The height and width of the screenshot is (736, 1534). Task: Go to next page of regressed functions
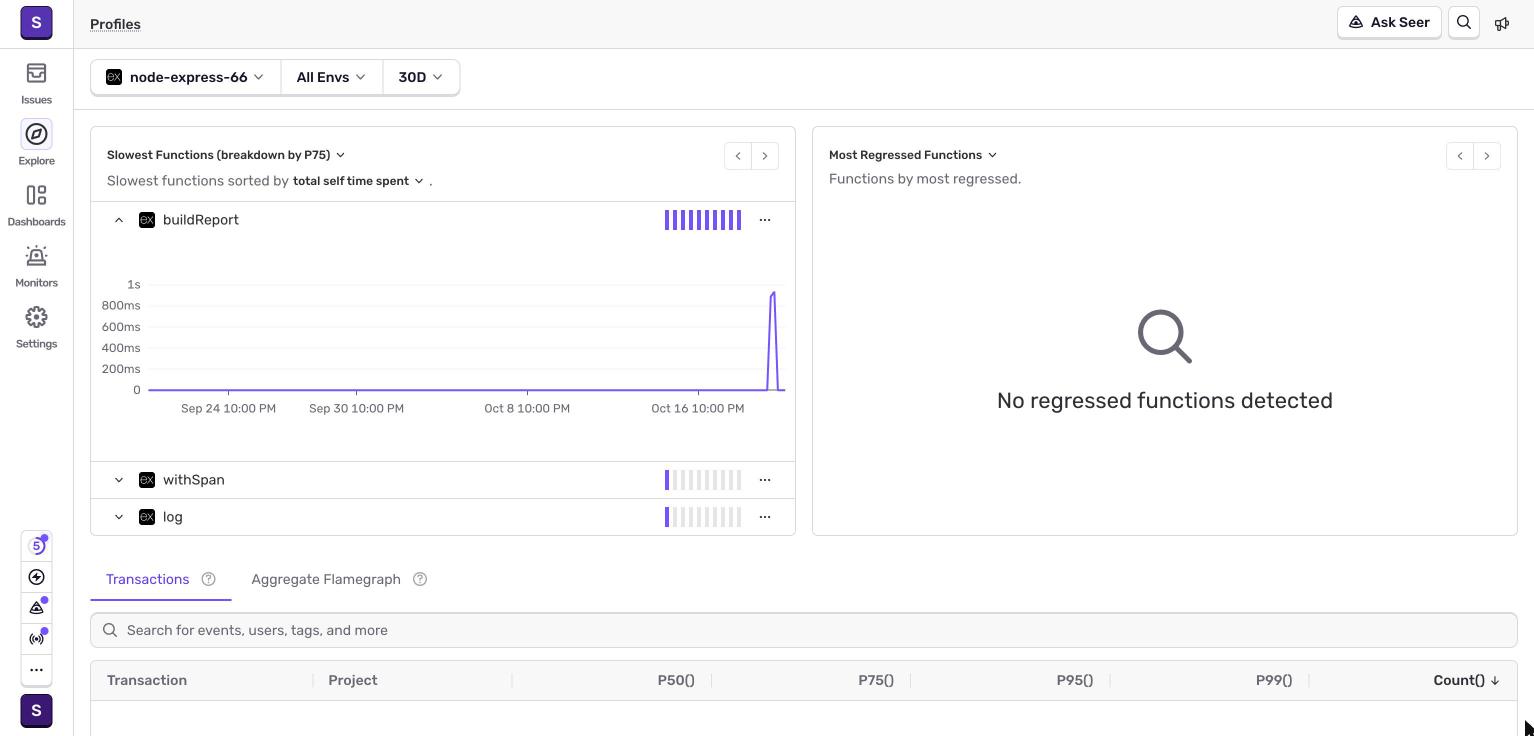pyautogui.click(x=1487, y=156)
